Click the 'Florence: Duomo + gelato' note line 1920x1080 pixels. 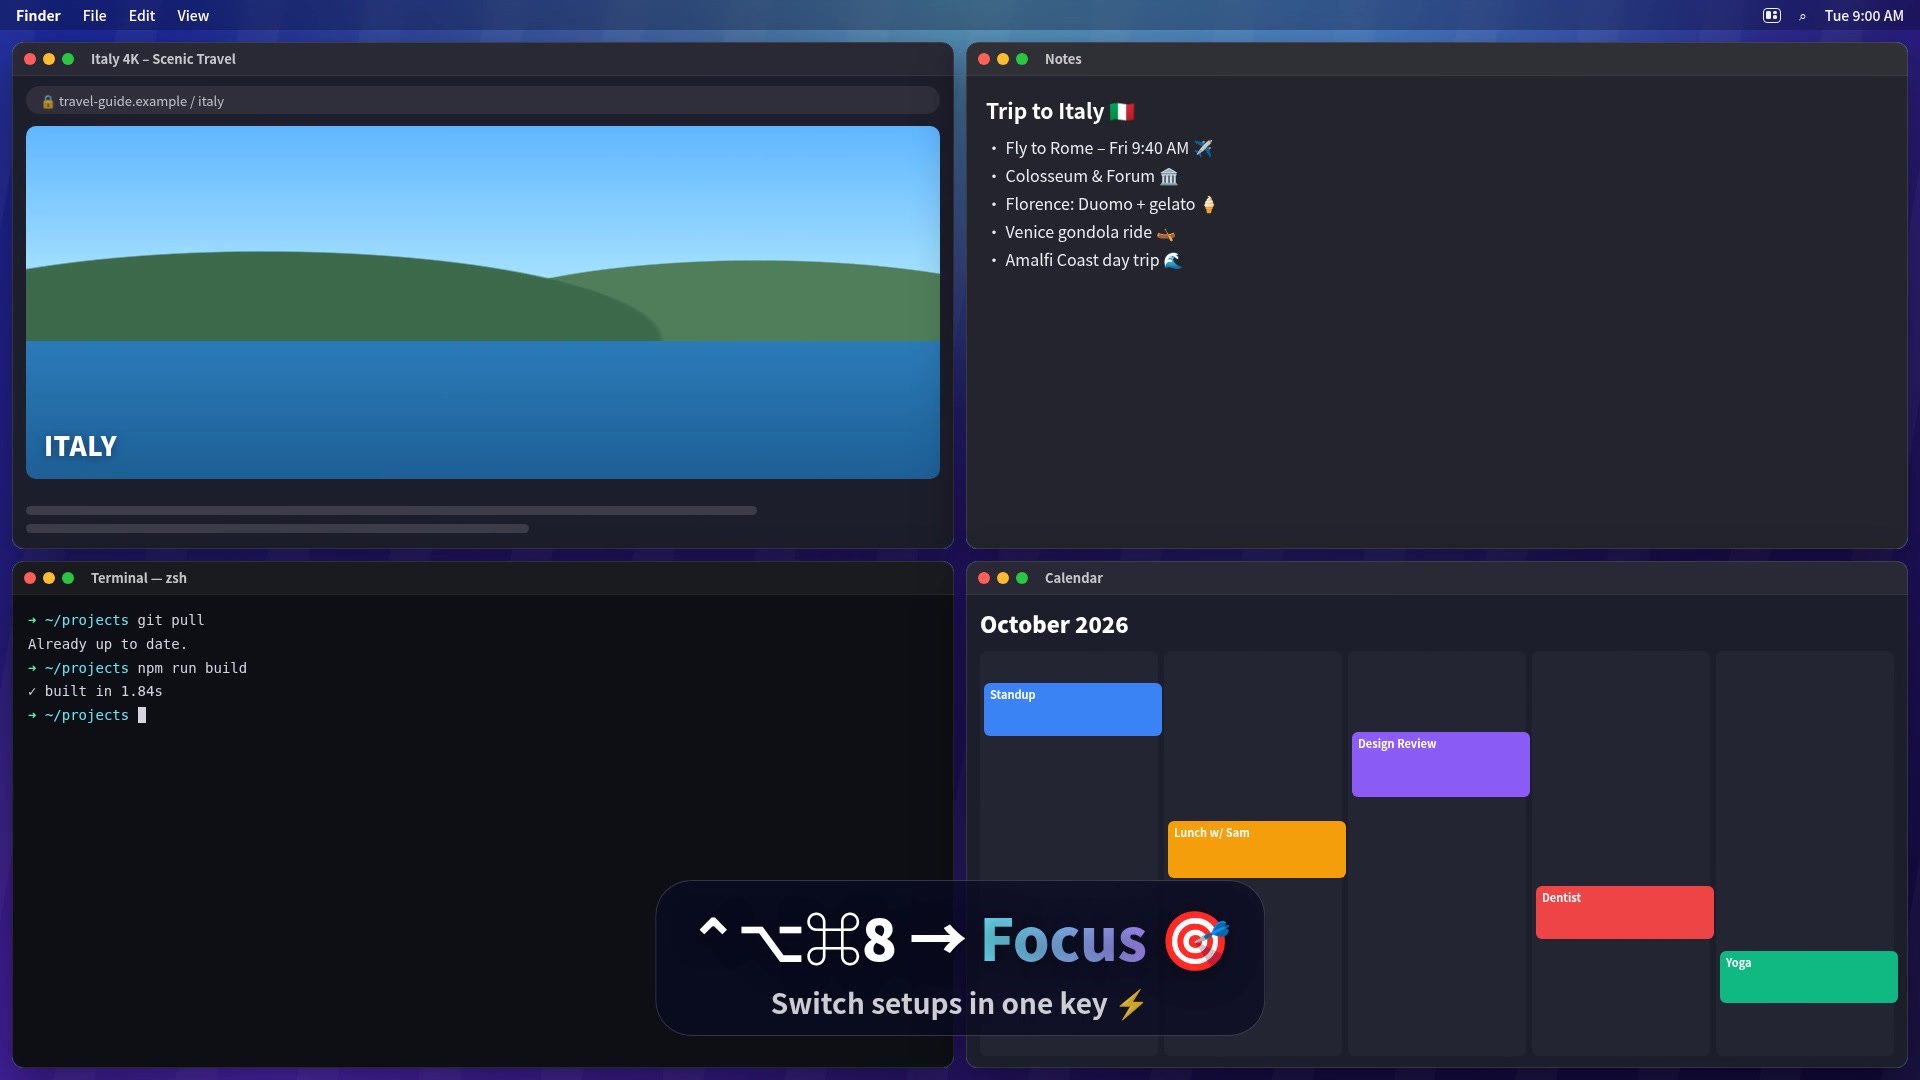click(1110, 204)
